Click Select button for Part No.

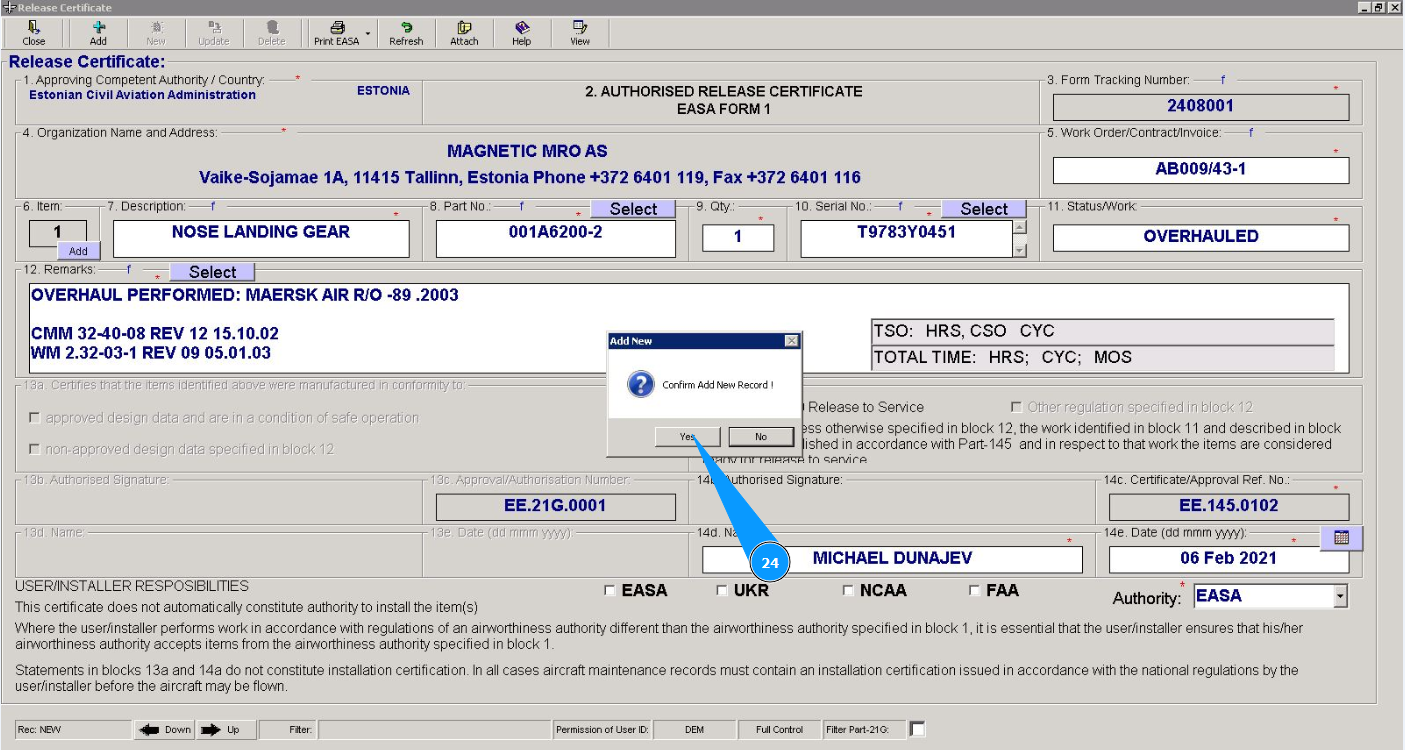tap(633, 209)
